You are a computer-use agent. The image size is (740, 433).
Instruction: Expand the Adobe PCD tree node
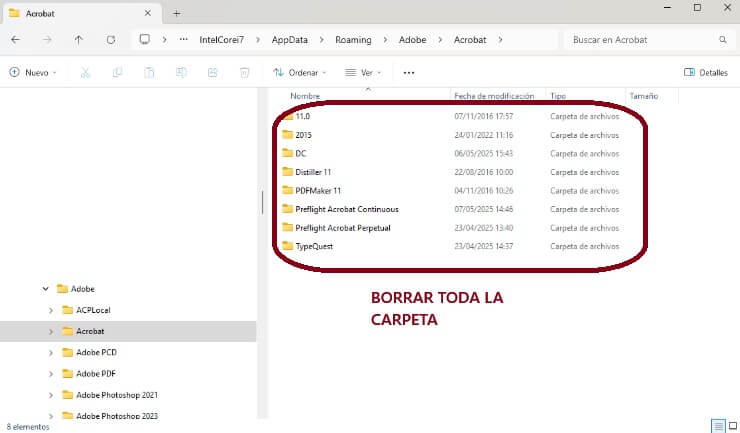pos(51,353)
